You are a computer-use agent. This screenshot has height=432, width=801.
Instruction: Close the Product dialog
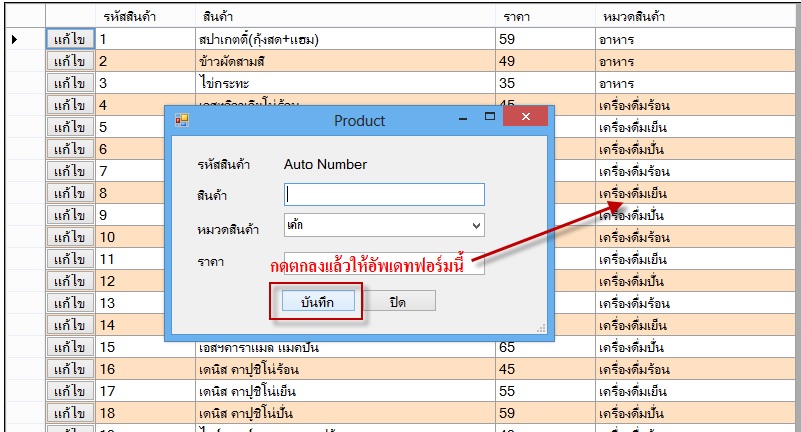(x=525, y=116)
